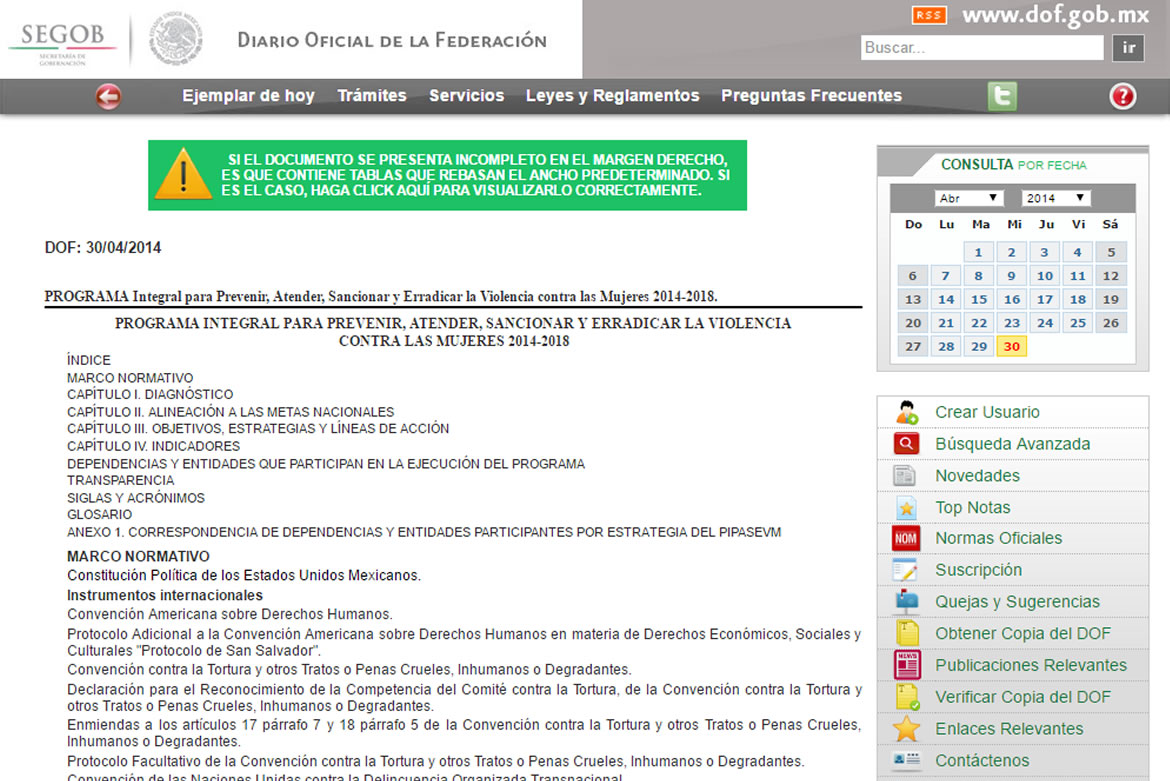The height and width of the screenshot is (781, 1170).
Task: Open the Trámites menu item
Action: [x=372, y=96]
